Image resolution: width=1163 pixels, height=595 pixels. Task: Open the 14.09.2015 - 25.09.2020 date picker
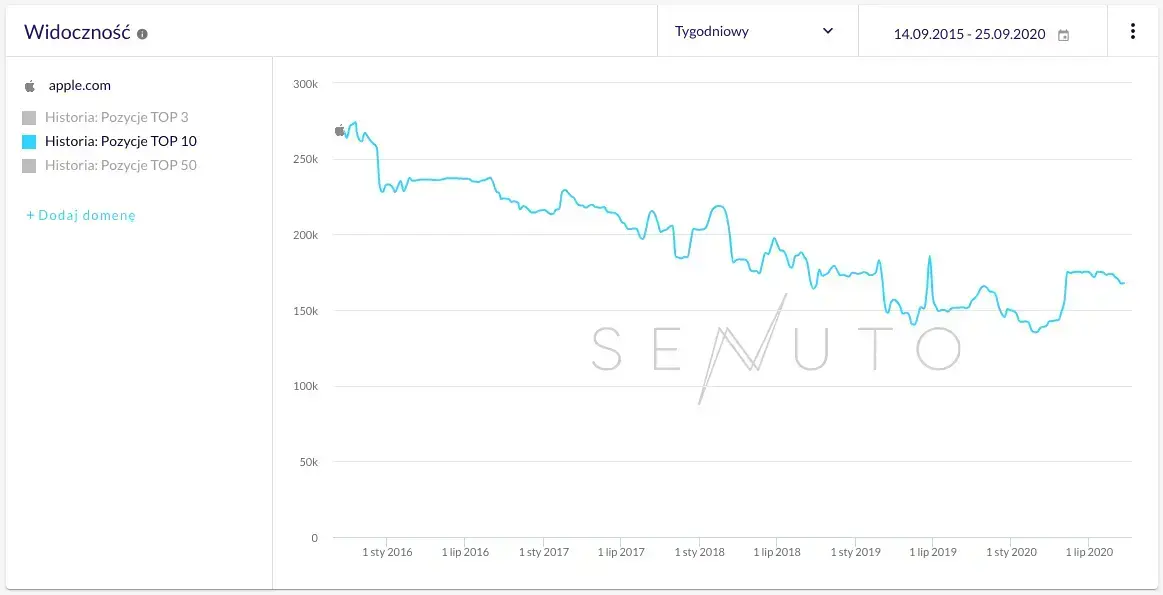click(969, 34)
